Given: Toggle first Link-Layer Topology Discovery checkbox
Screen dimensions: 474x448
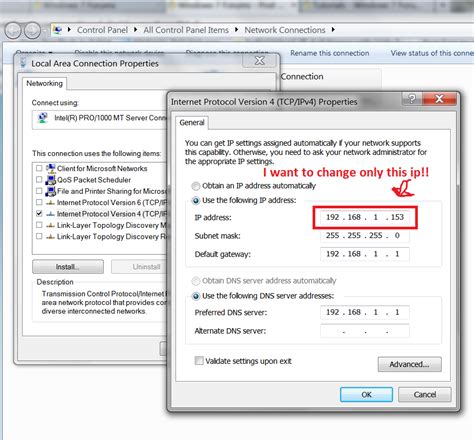Looking at the screenshot, I should point(39,225).
